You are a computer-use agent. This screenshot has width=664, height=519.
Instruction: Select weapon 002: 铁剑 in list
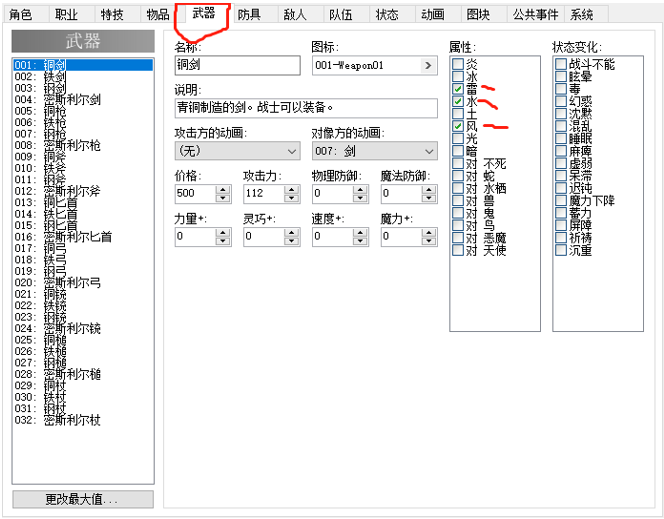83,77
